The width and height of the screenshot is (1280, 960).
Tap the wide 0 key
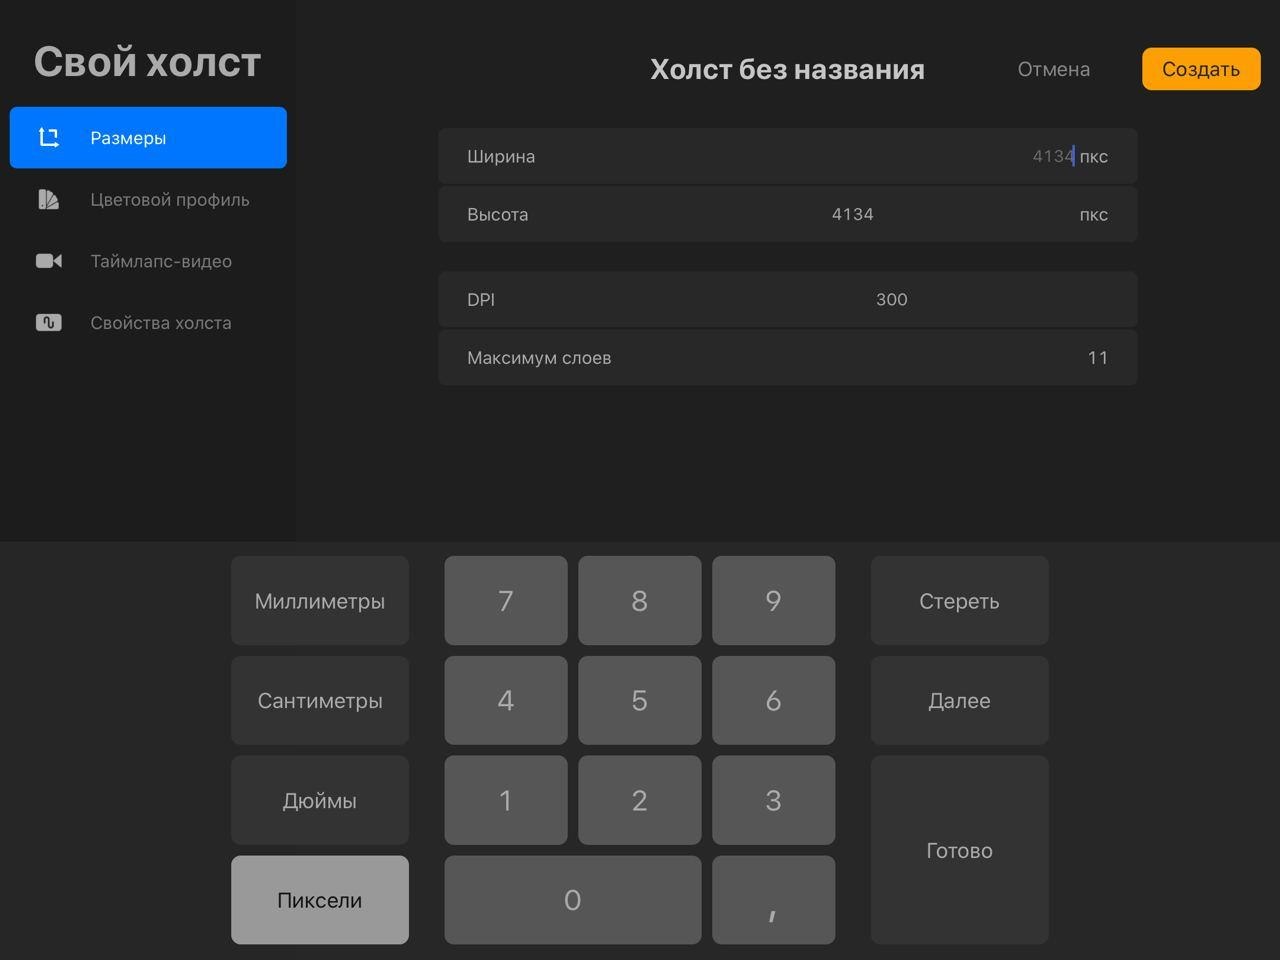click(x=573, y=900)
